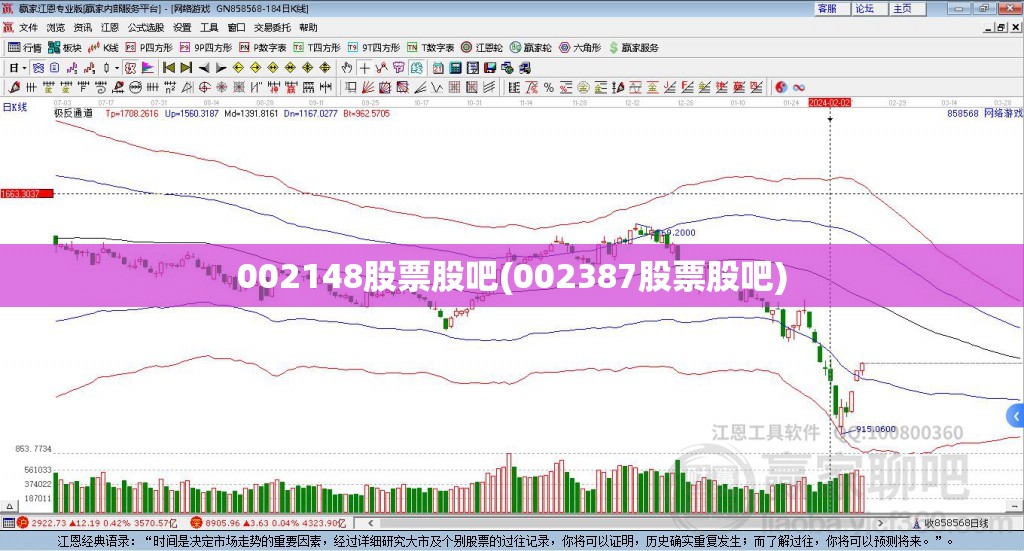
Task: Open the T四方形 tool
Action: click(317, 48)
